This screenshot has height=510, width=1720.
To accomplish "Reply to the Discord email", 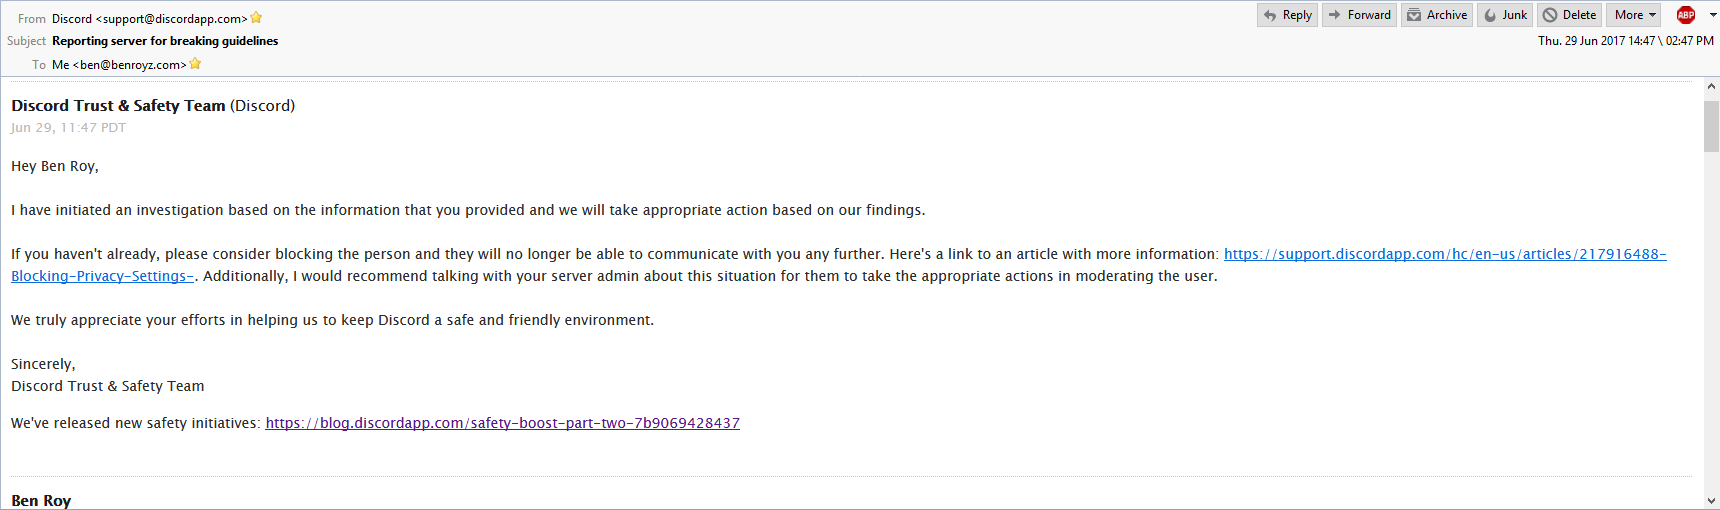I will point(1287,15).
